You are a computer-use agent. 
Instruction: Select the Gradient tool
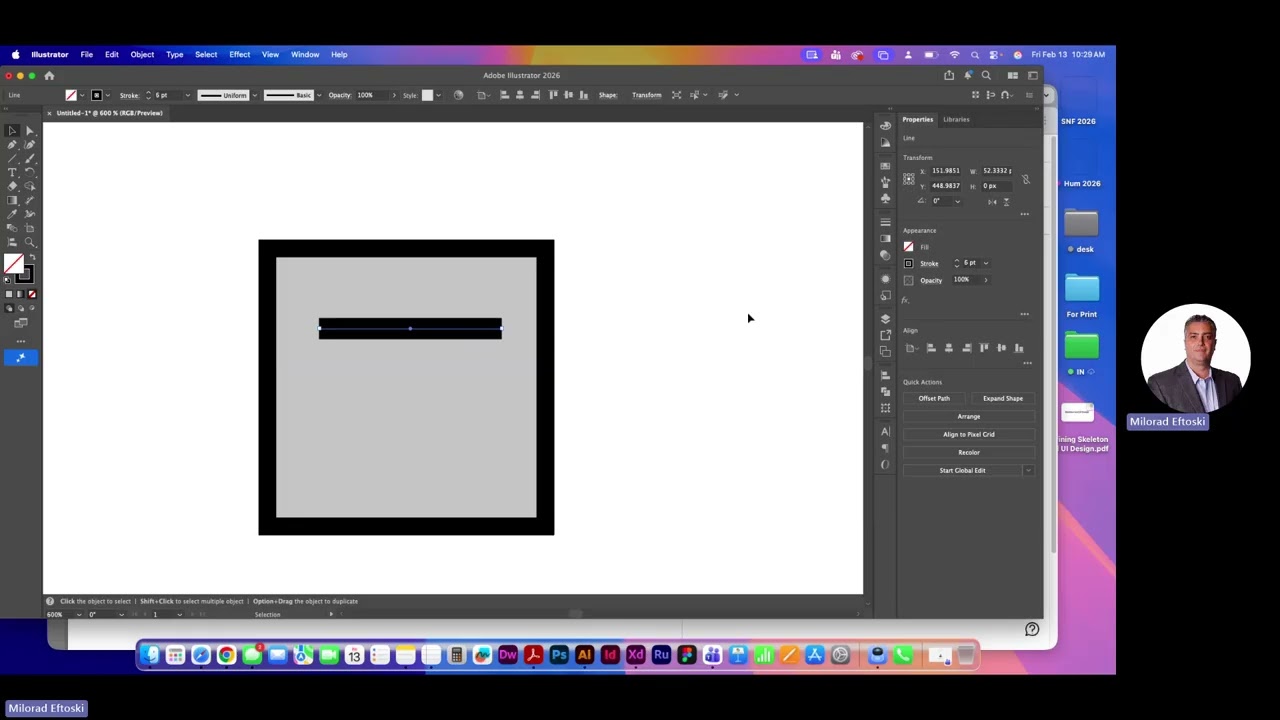[x=12, y=200]
